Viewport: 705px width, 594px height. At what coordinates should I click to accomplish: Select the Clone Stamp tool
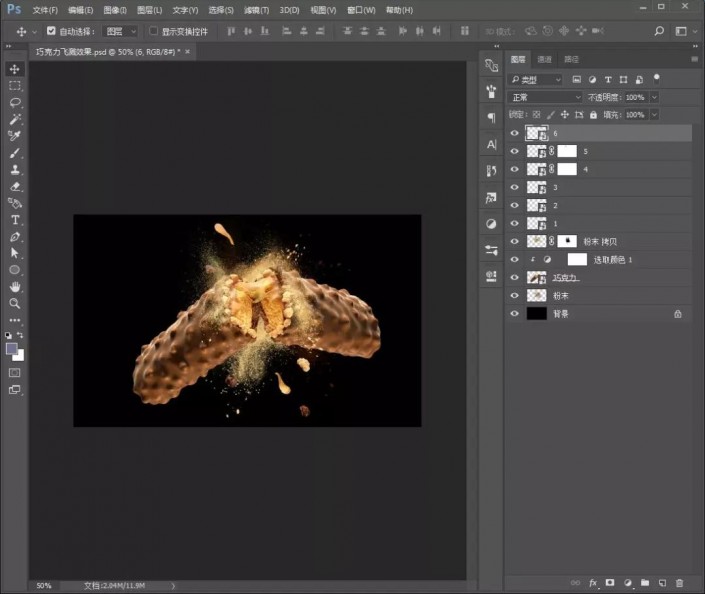coord(14,170)
